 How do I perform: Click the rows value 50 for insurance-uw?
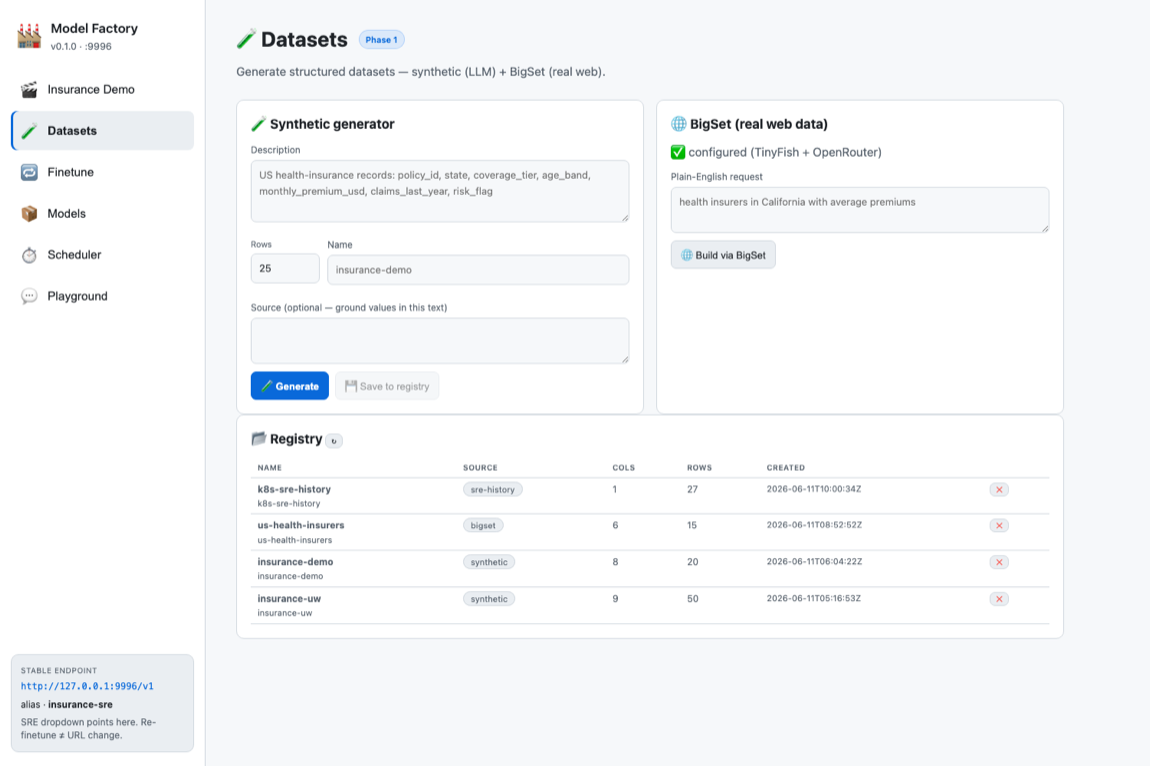coord(693,599)
